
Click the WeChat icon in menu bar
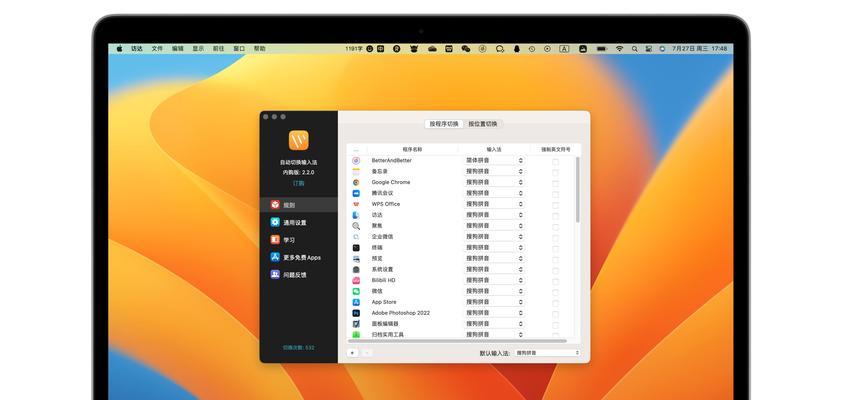tap(466, 48)
